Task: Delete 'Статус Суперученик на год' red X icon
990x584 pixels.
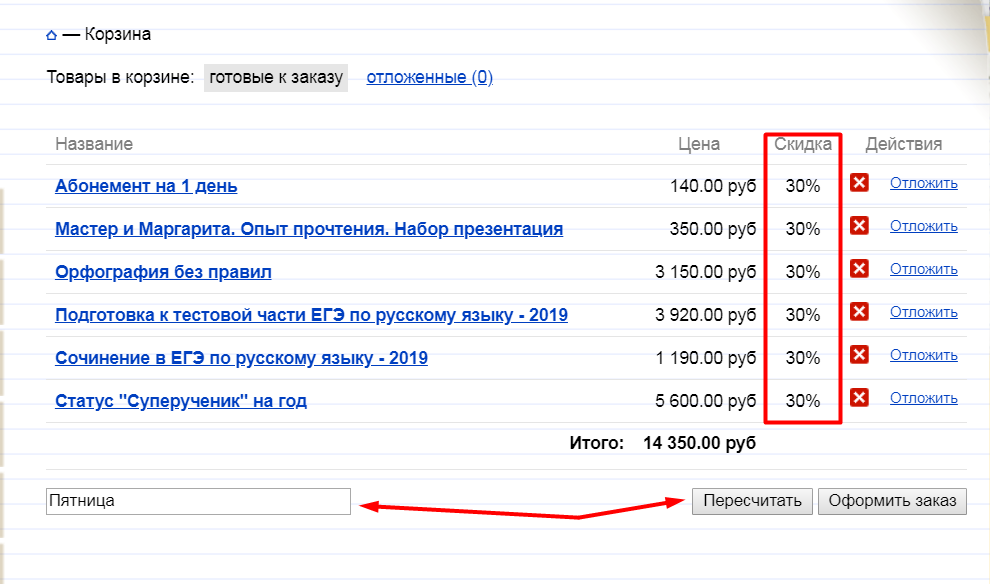Action: tap(859, 398)
